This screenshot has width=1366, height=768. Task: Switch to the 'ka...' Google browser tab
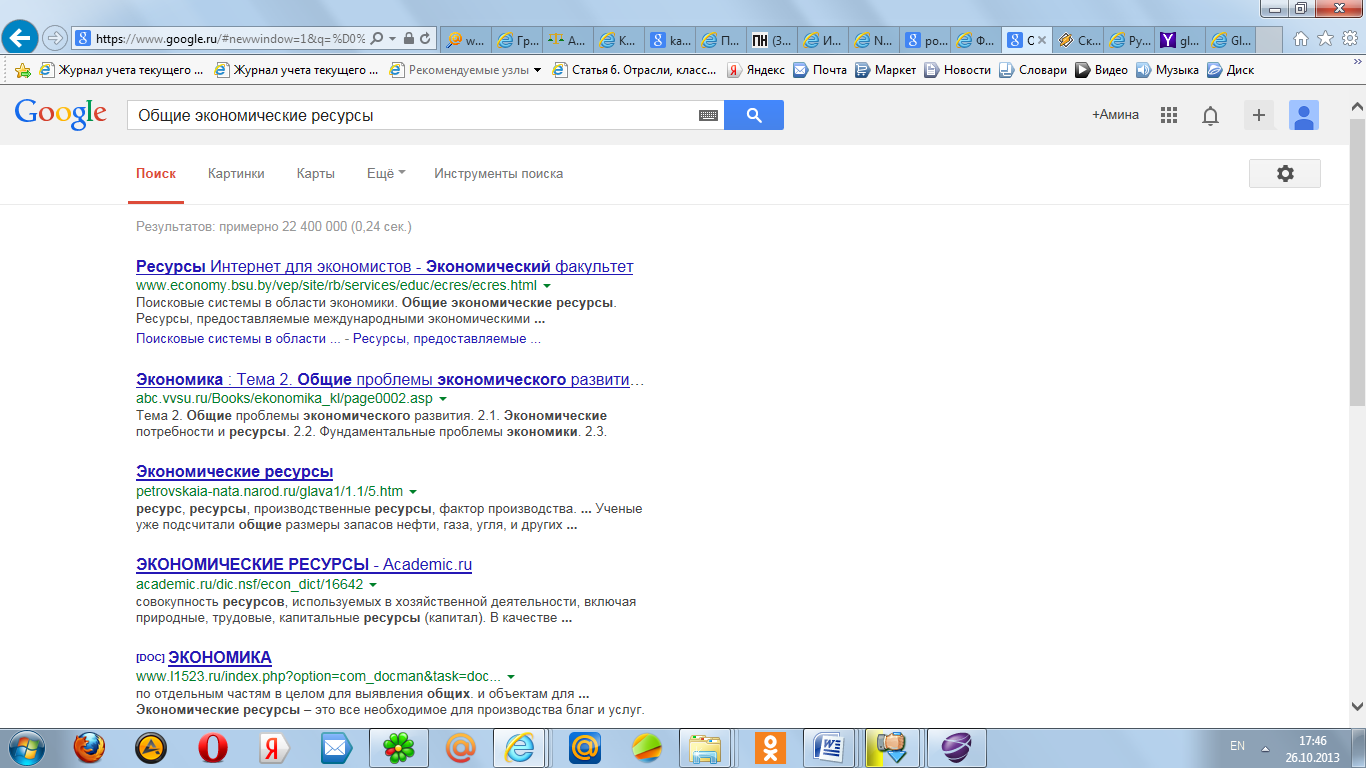point(671,40)
